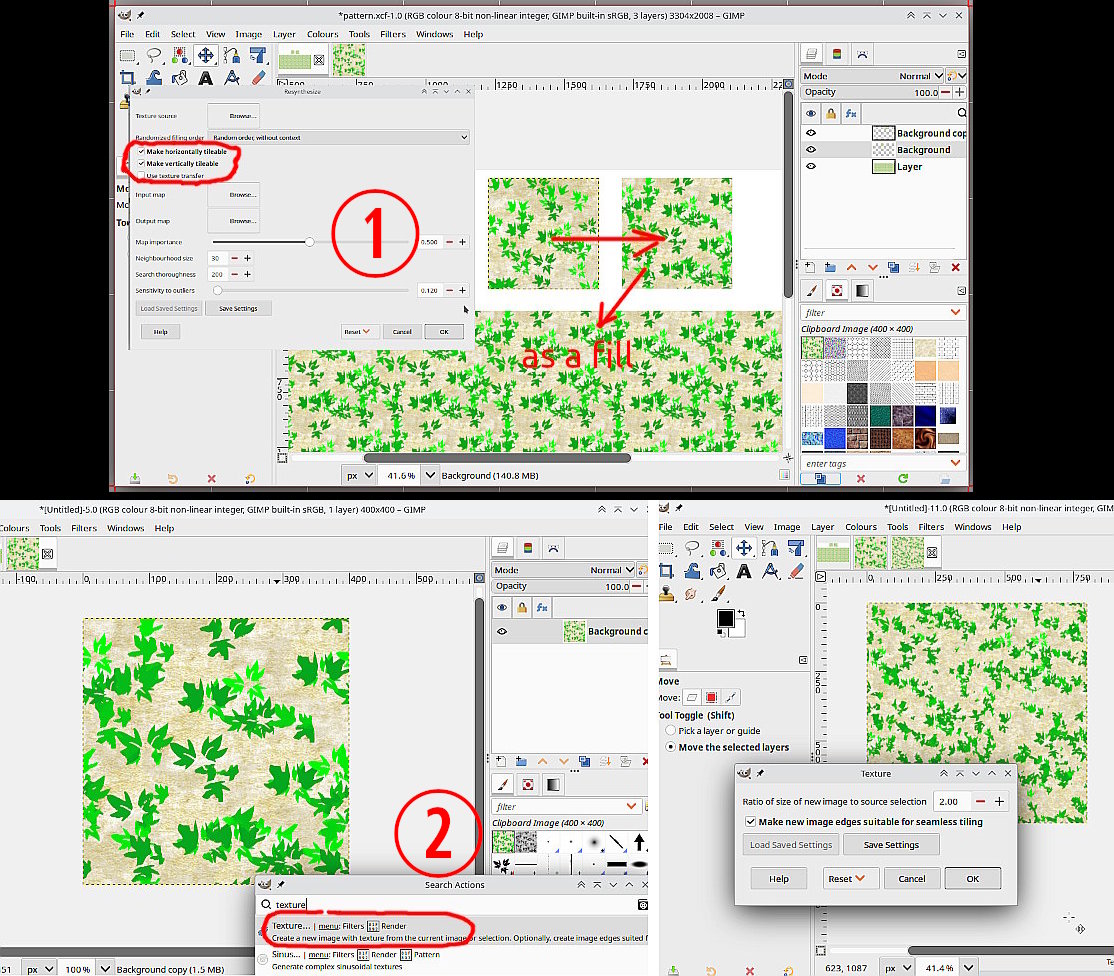Create a new layer in the pattern.xcf layers panel
This screenshot has width=1114, height=976.
[x=809, y=268]
